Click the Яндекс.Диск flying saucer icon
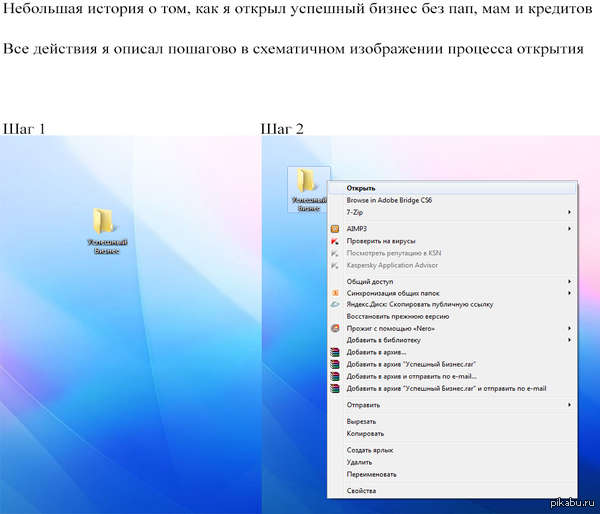 click(x=335, y=305)
